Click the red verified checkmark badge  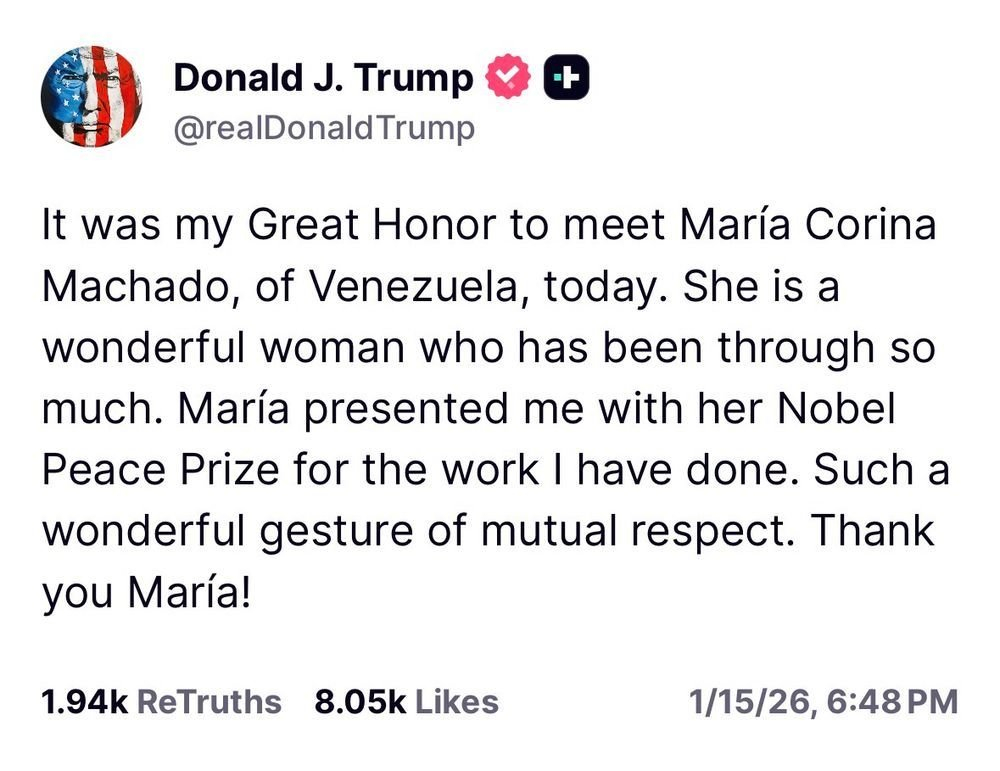click(508, 77)
